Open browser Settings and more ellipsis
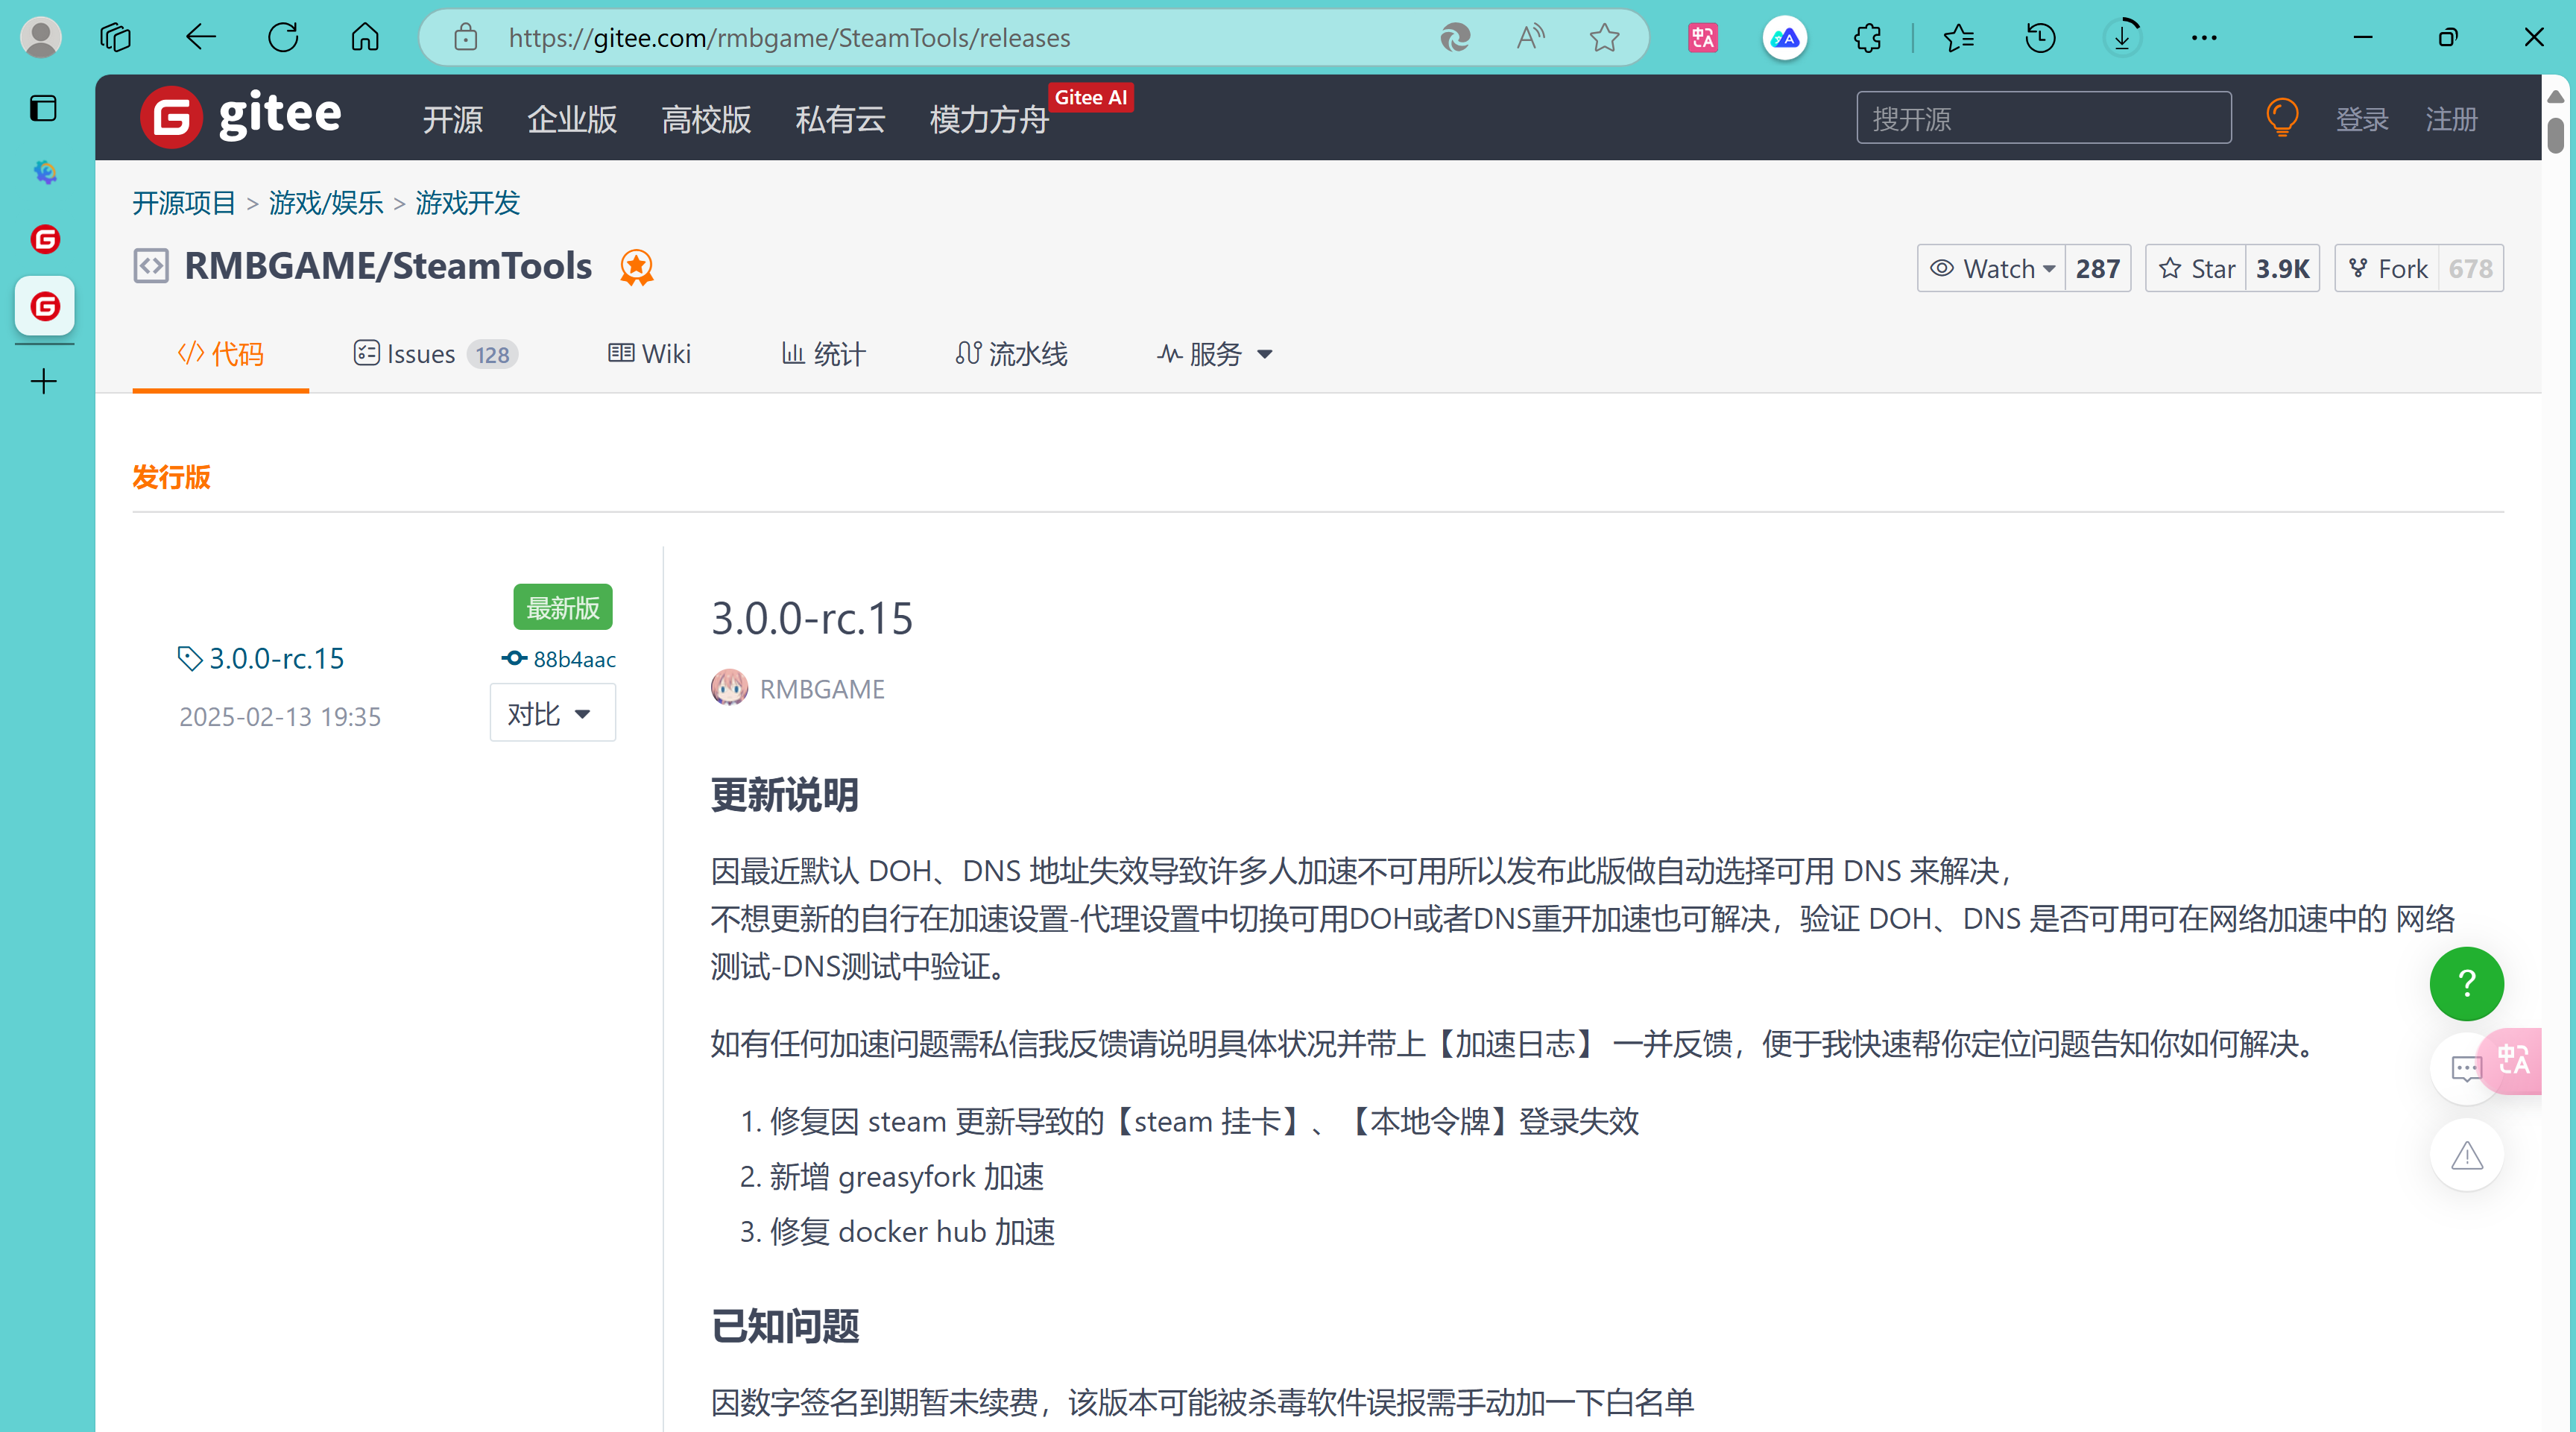Viewport: 2576px width, 1432px height. pos(2204,38)
